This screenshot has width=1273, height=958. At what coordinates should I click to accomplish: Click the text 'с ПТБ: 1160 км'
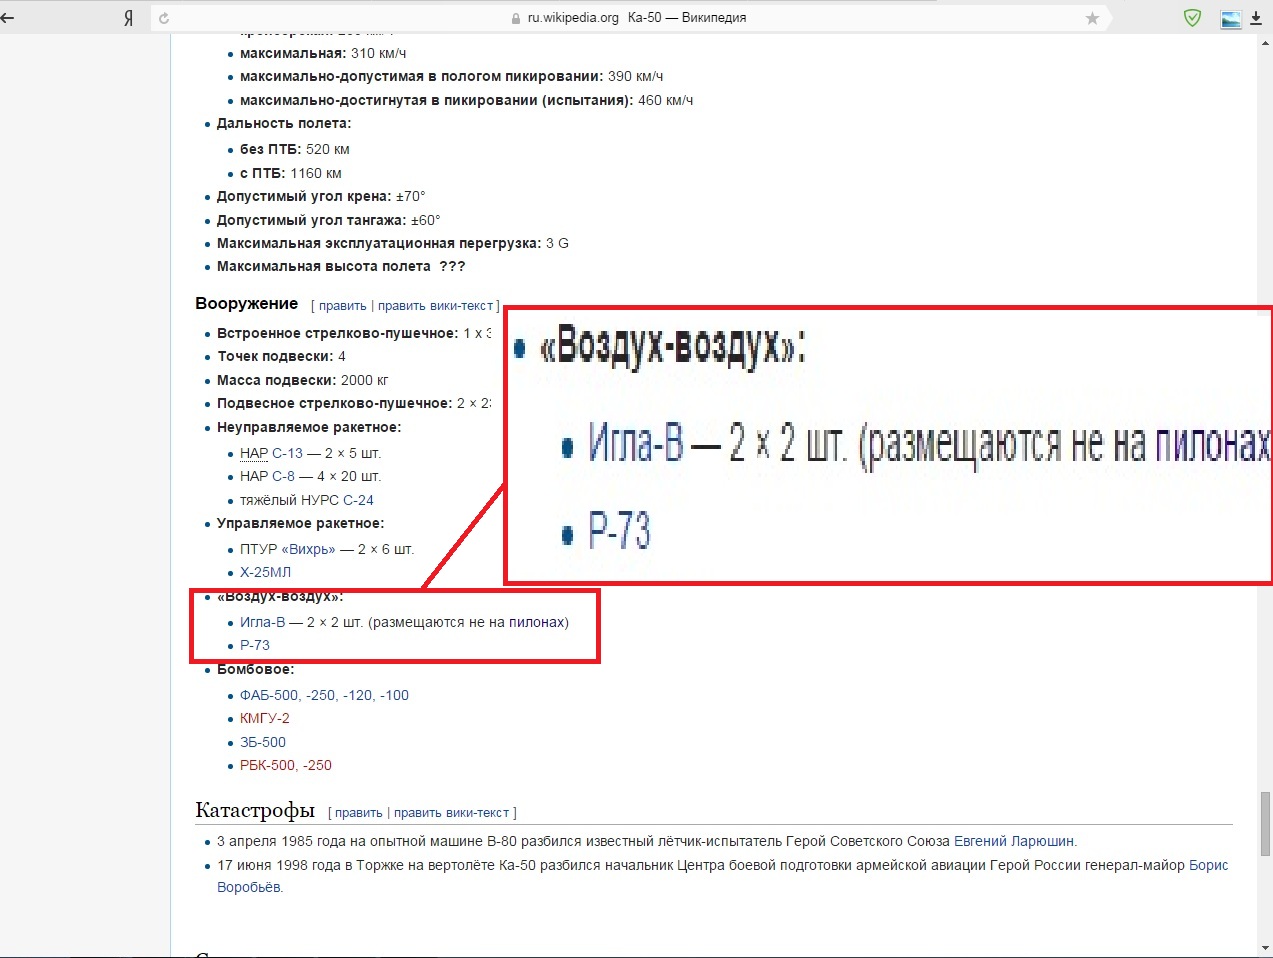[x=291, y=173]
